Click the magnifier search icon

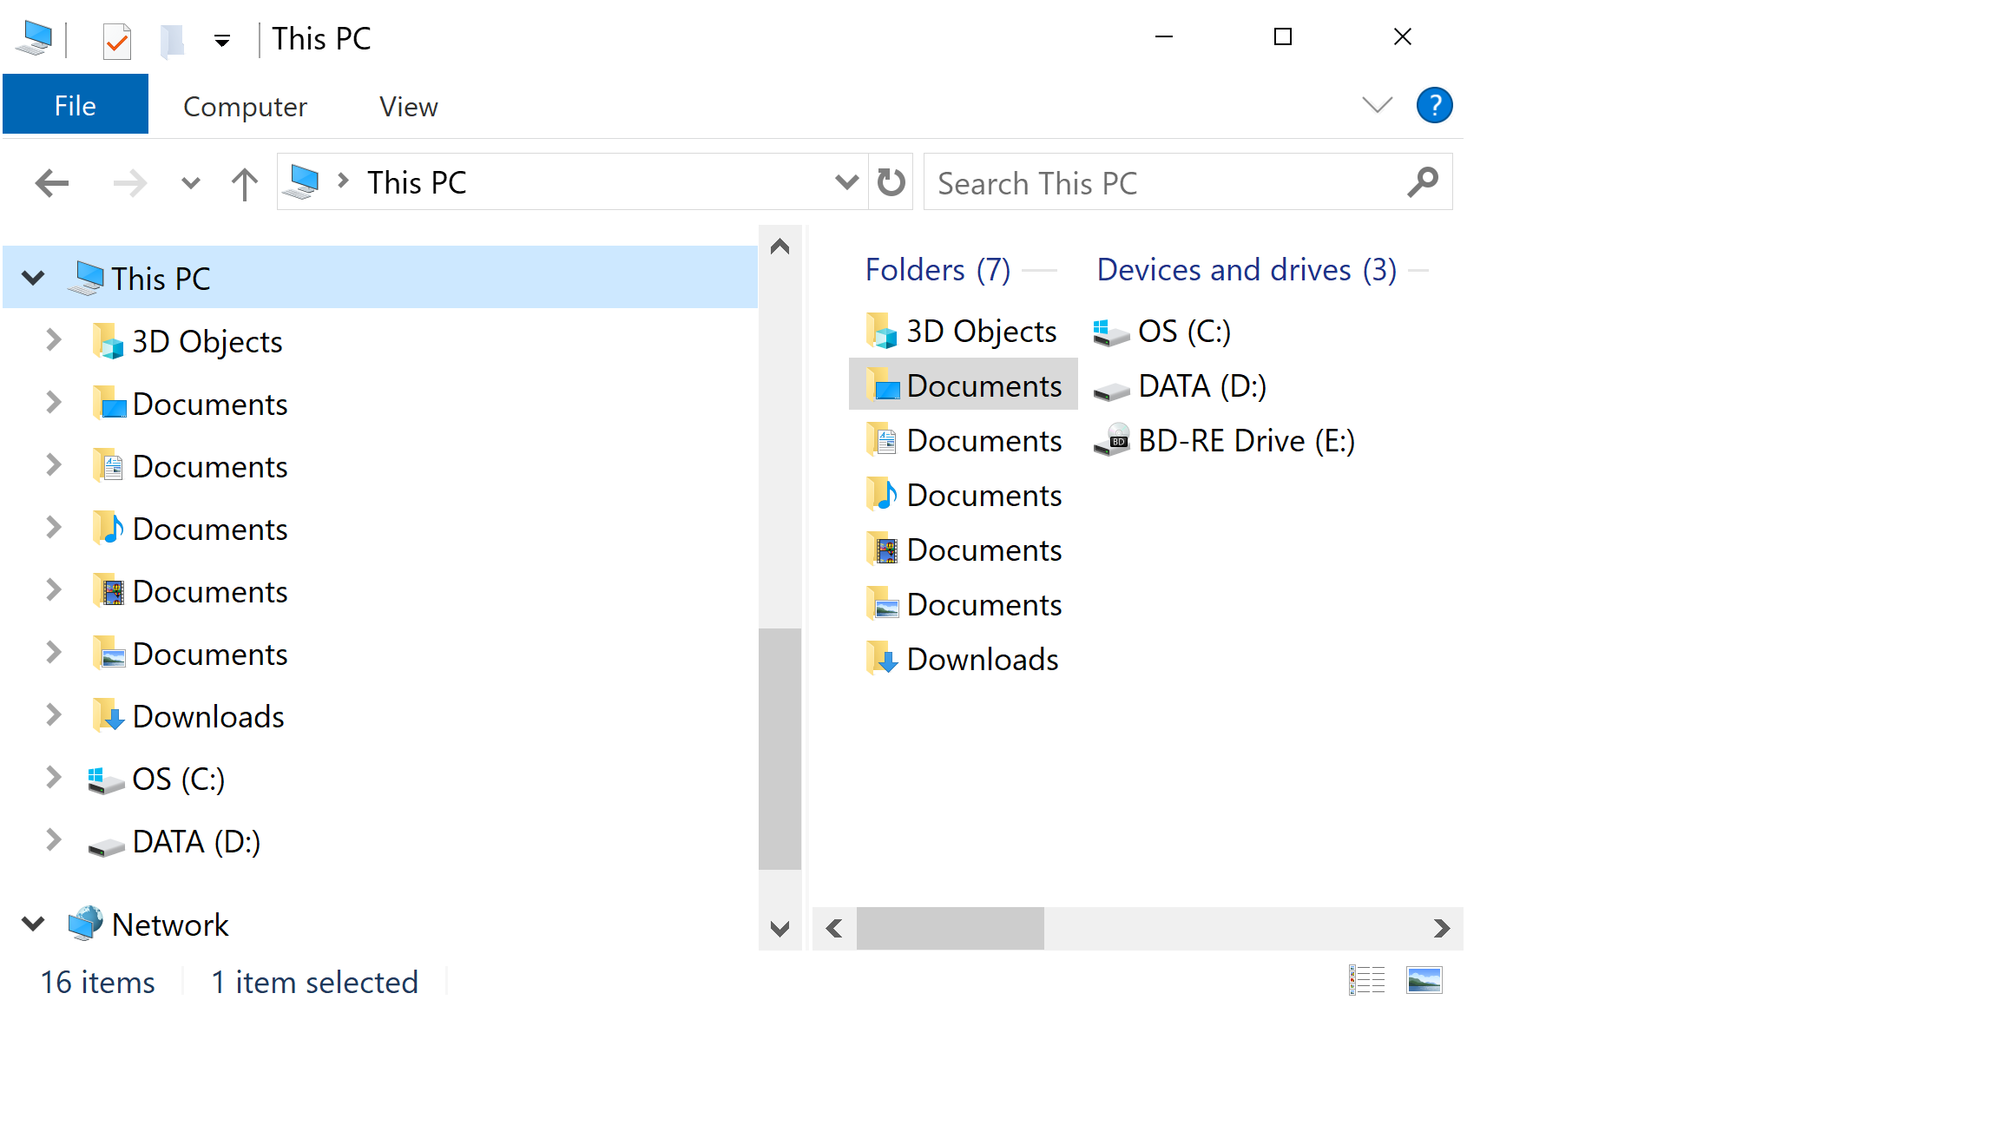click(x=1423, y=182)
